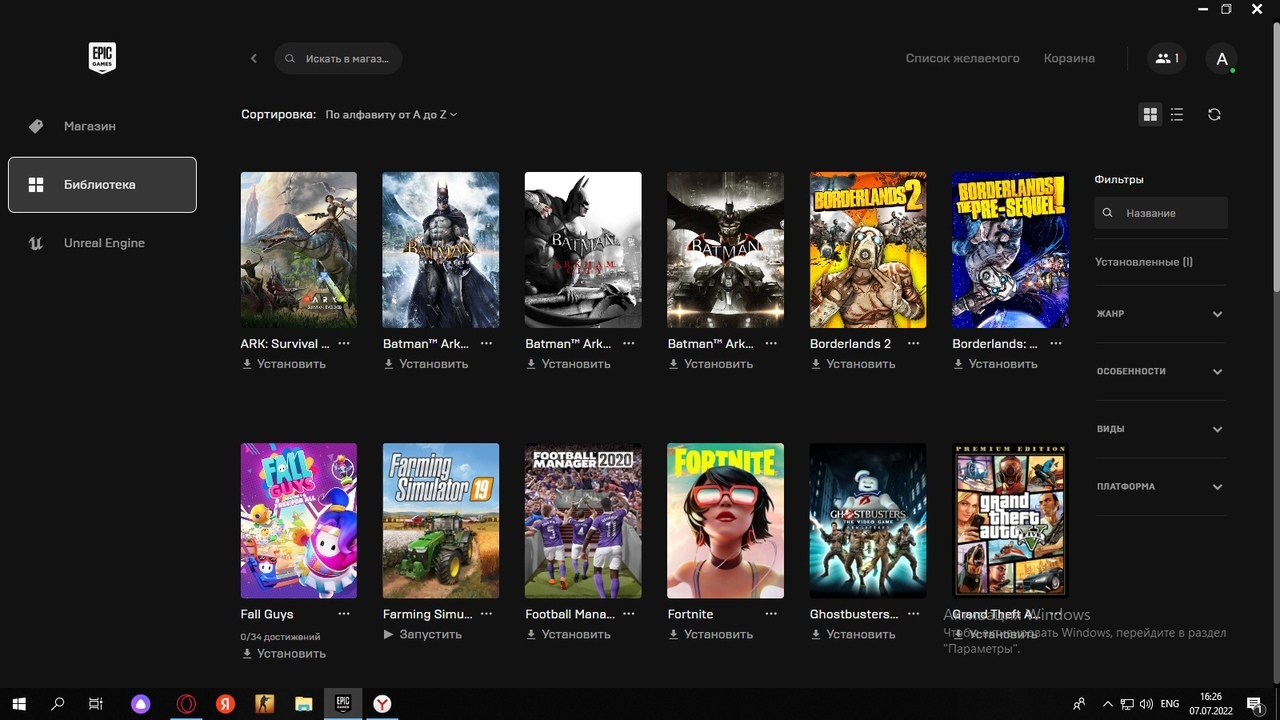Switch library to list view
Image resolution: width=1280 pixels, height=720 pixels.
(x=1177, y=115)
